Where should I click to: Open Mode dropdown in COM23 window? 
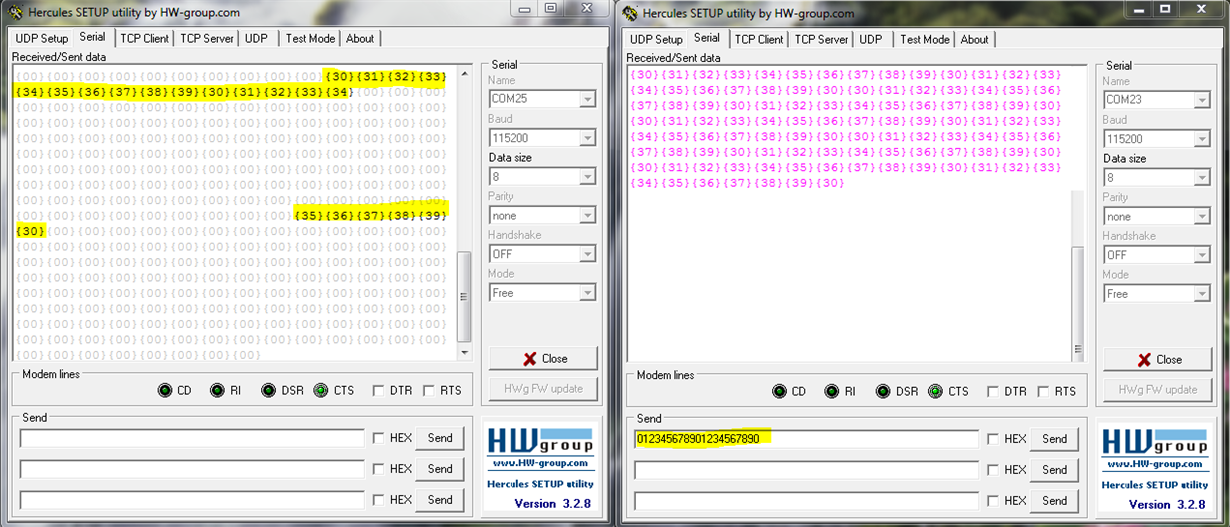coord(1202,294)
